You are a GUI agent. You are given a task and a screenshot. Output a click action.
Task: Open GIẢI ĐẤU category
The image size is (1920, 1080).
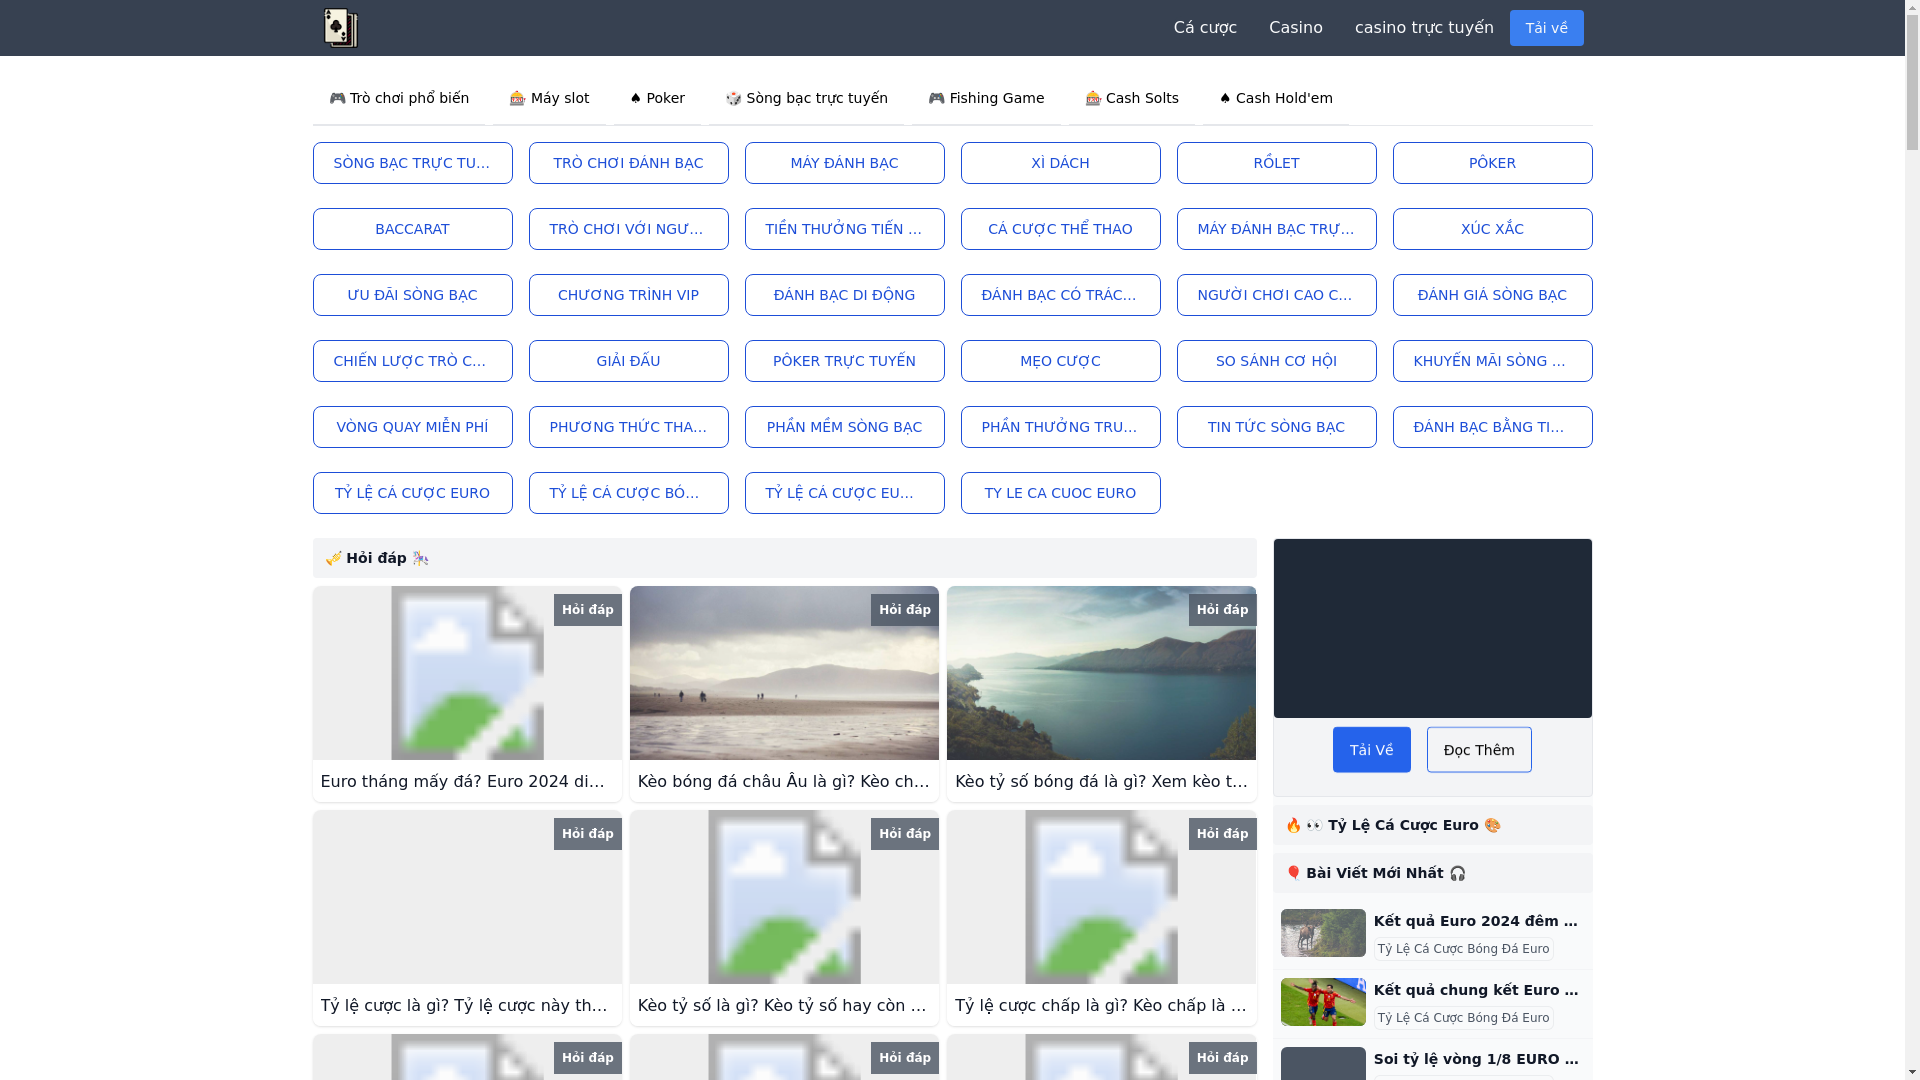coord(629,361)
